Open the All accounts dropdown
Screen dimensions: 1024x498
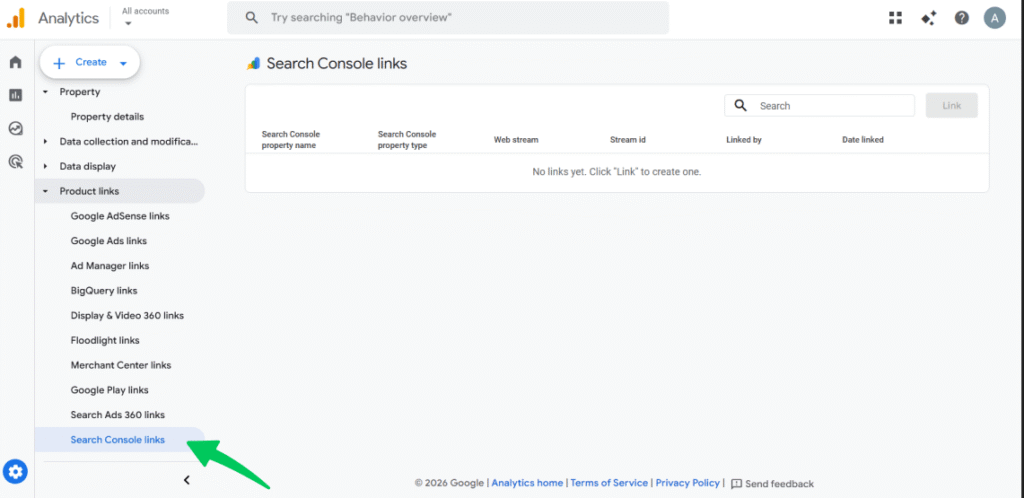(x=146, y=17)
